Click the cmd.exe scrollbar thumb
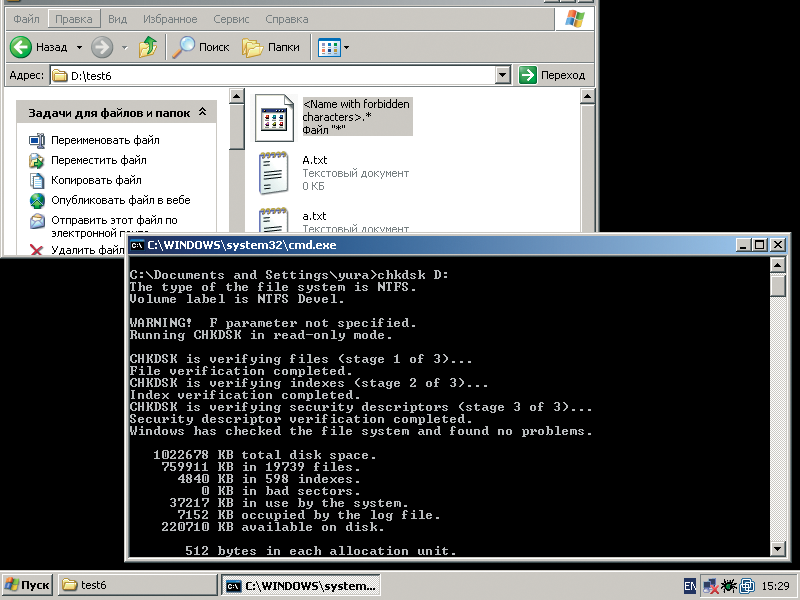The width and height of the screenshot is (800, 600). [x=778, y=285]
